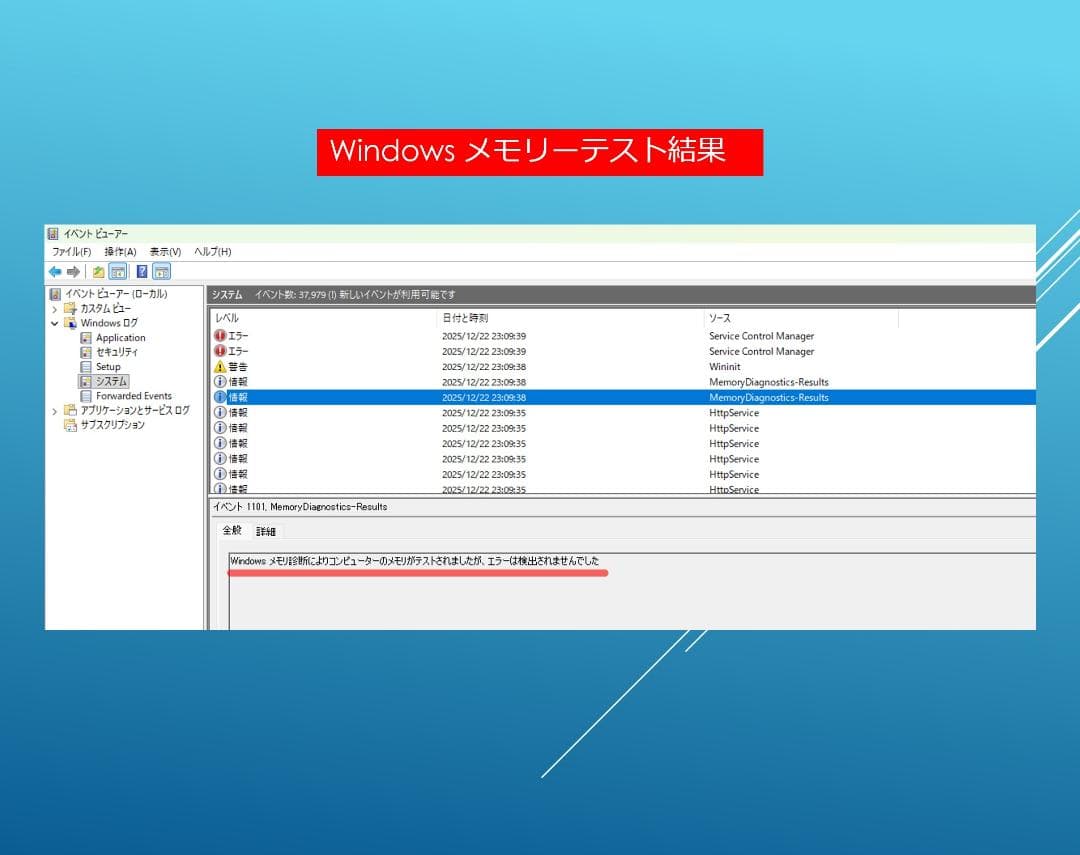Click the back navigation arrow in toolbar
This screenshot has height=855, width=1080.
55,271
